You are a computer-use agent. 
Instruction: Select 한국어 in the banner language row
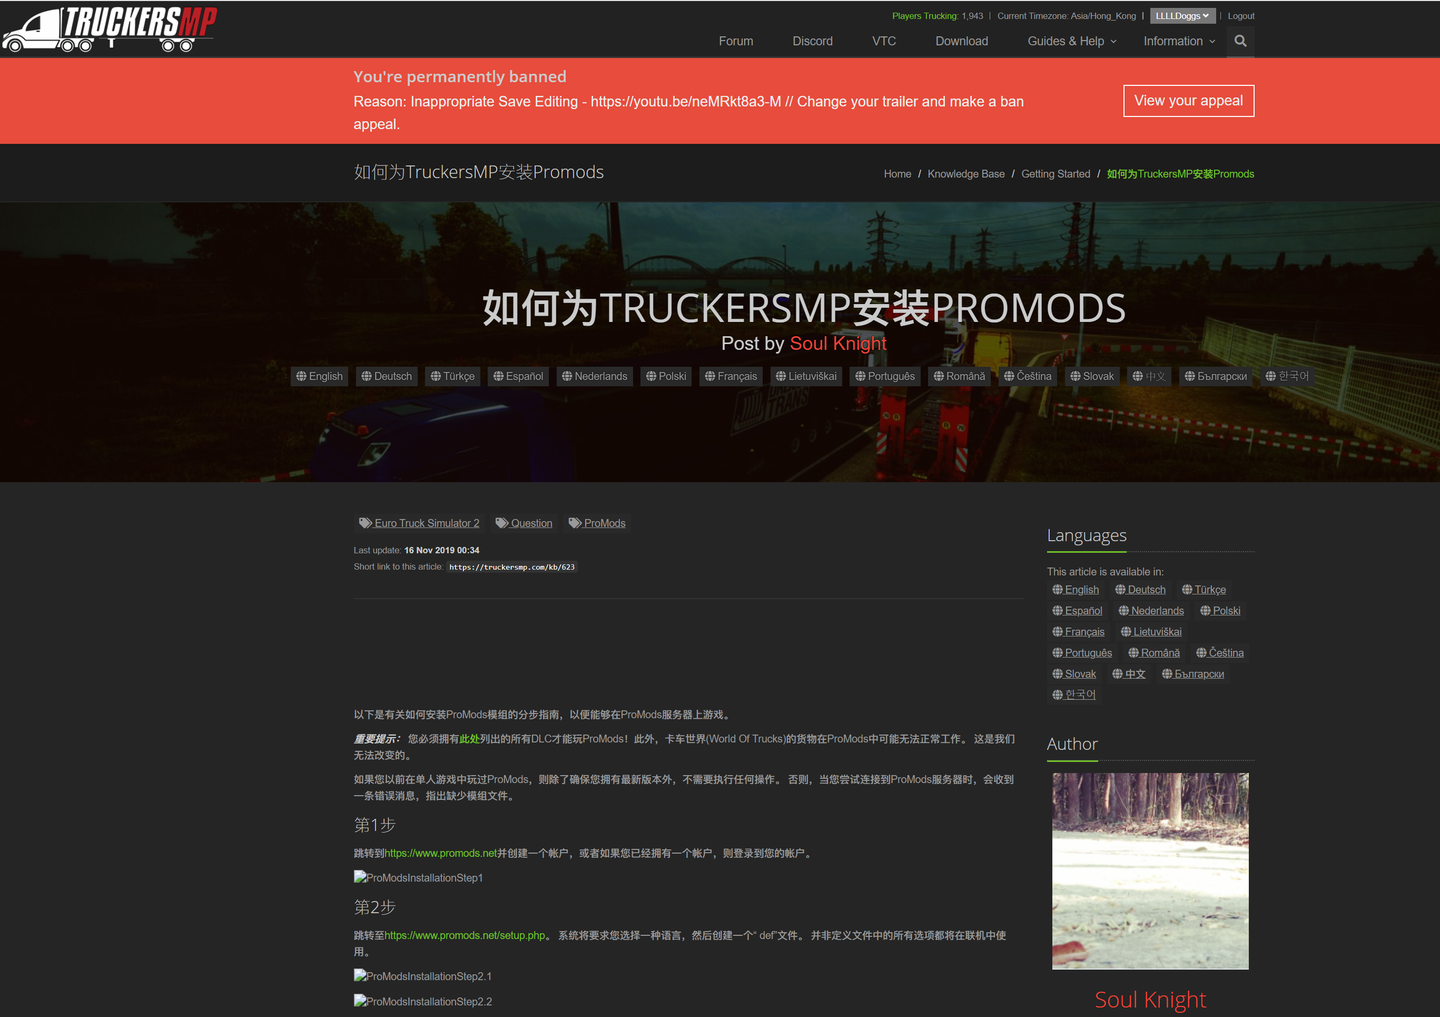tap(1287, 376)
